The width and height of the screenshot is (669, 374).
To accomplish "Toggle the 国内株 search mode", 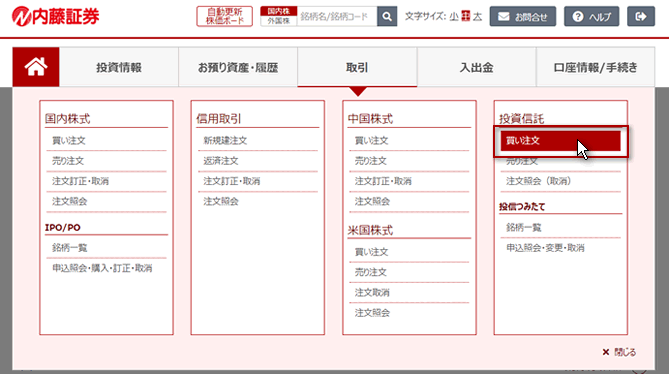I will tap(279, 12).
